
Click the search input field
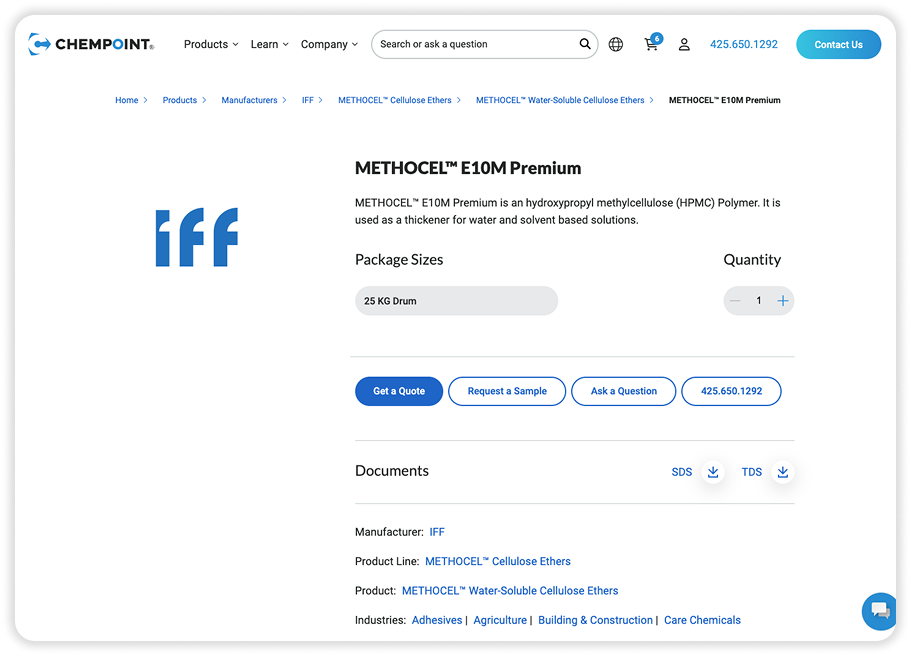[475, 44]
